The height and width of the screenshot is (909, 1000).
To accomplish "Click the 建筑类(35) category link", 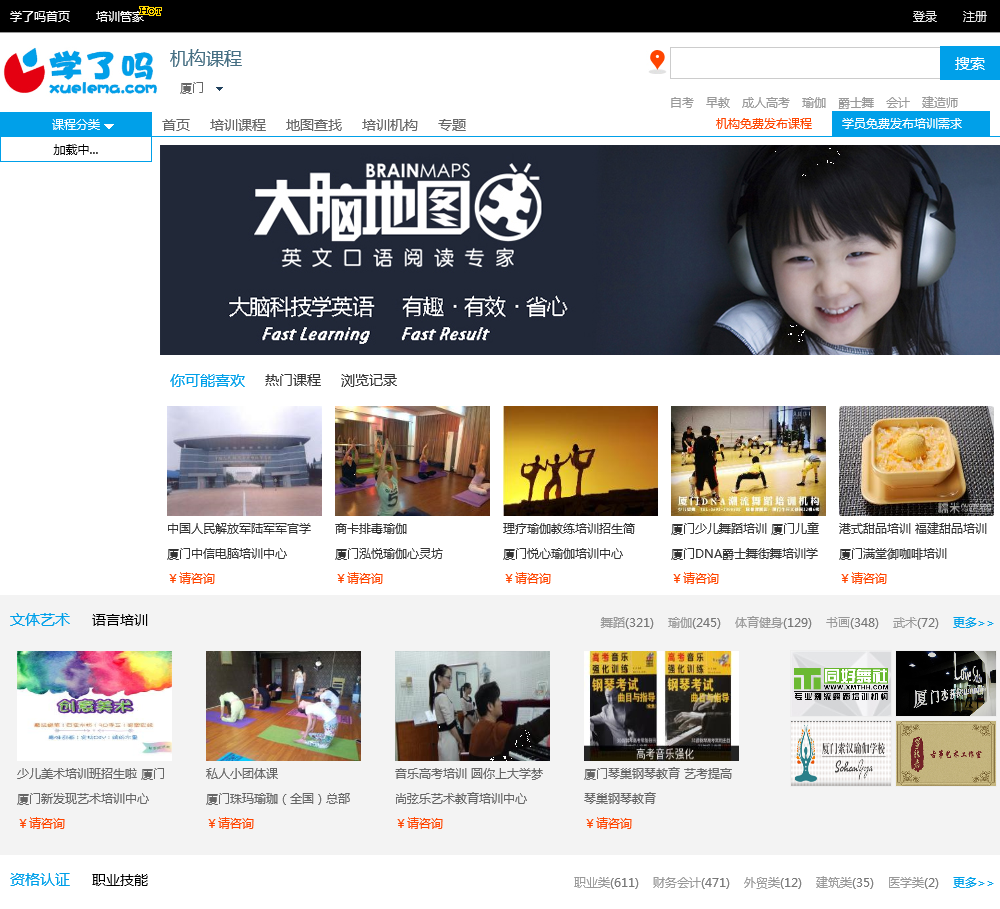I will pyautogui.click(x=844, y=883).
